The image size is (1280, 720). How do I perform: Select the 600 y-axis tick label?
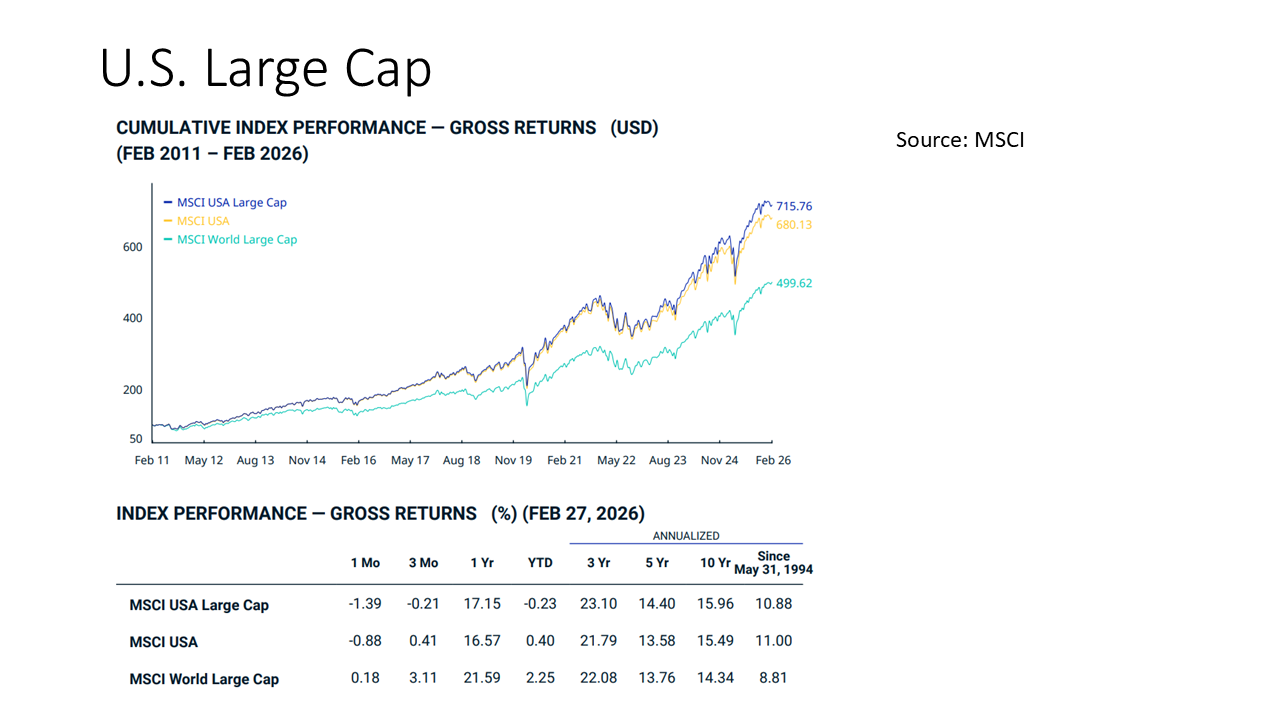pyautogui.click(x=133, y=247)
